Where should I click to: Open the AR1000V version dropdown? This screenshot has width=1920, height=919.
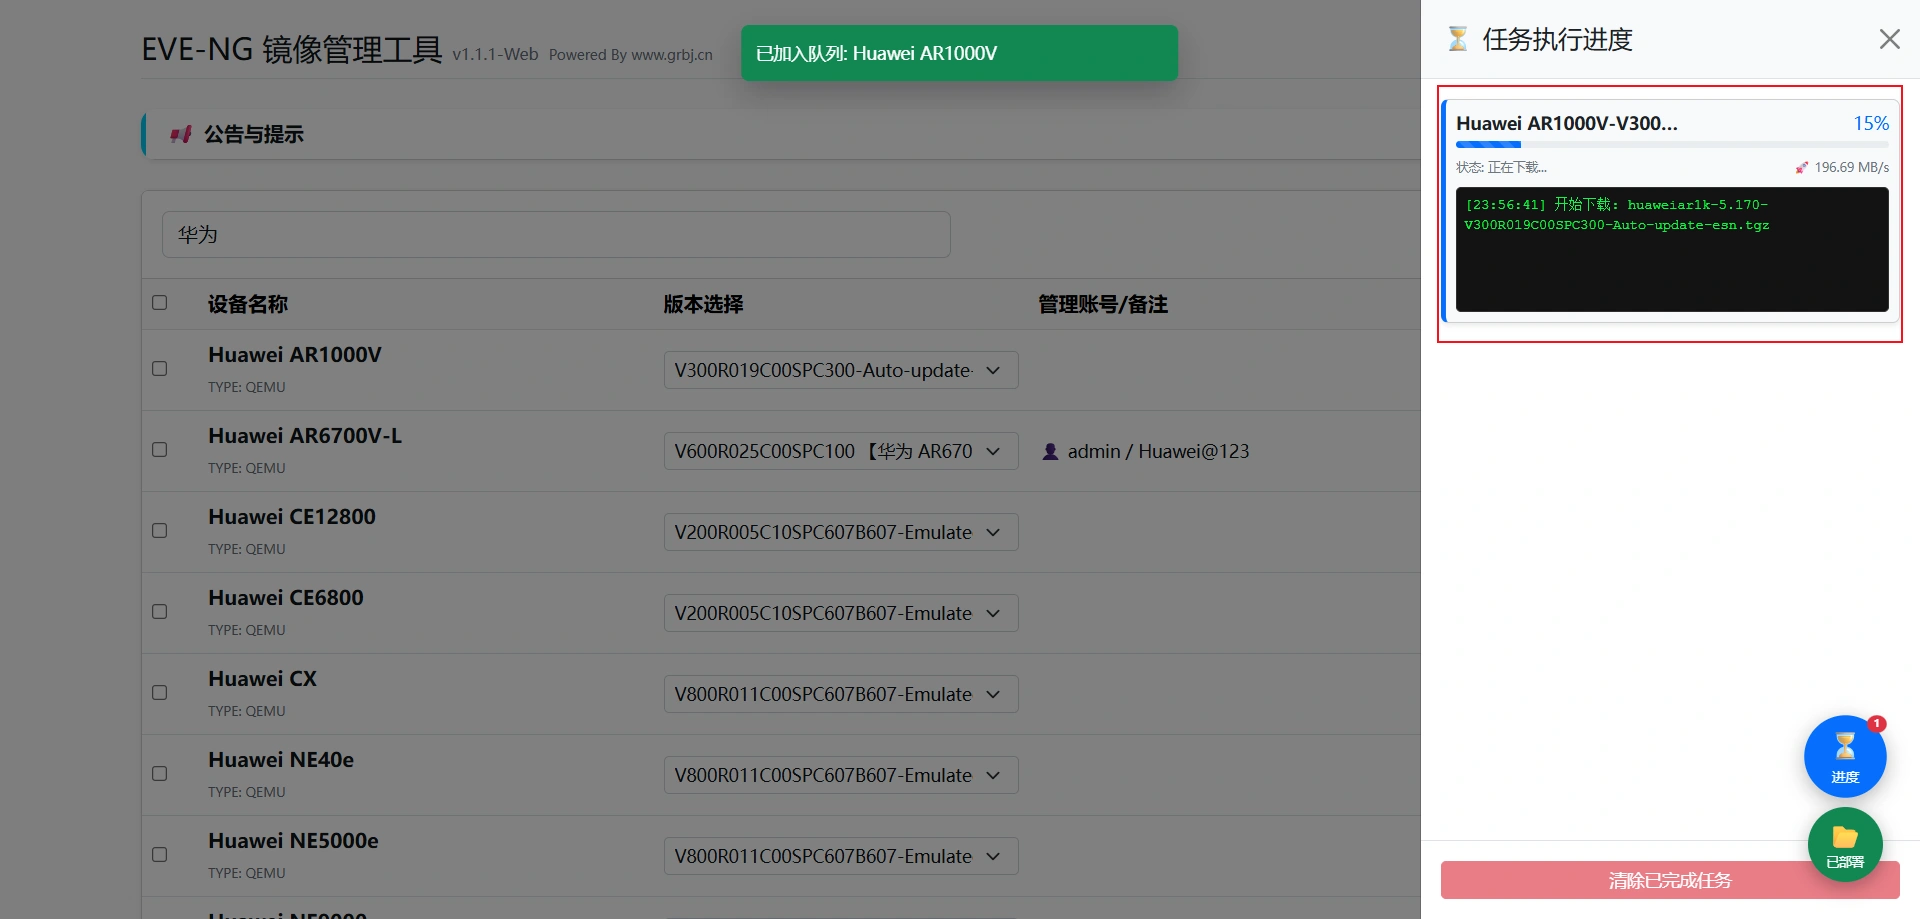841,370
